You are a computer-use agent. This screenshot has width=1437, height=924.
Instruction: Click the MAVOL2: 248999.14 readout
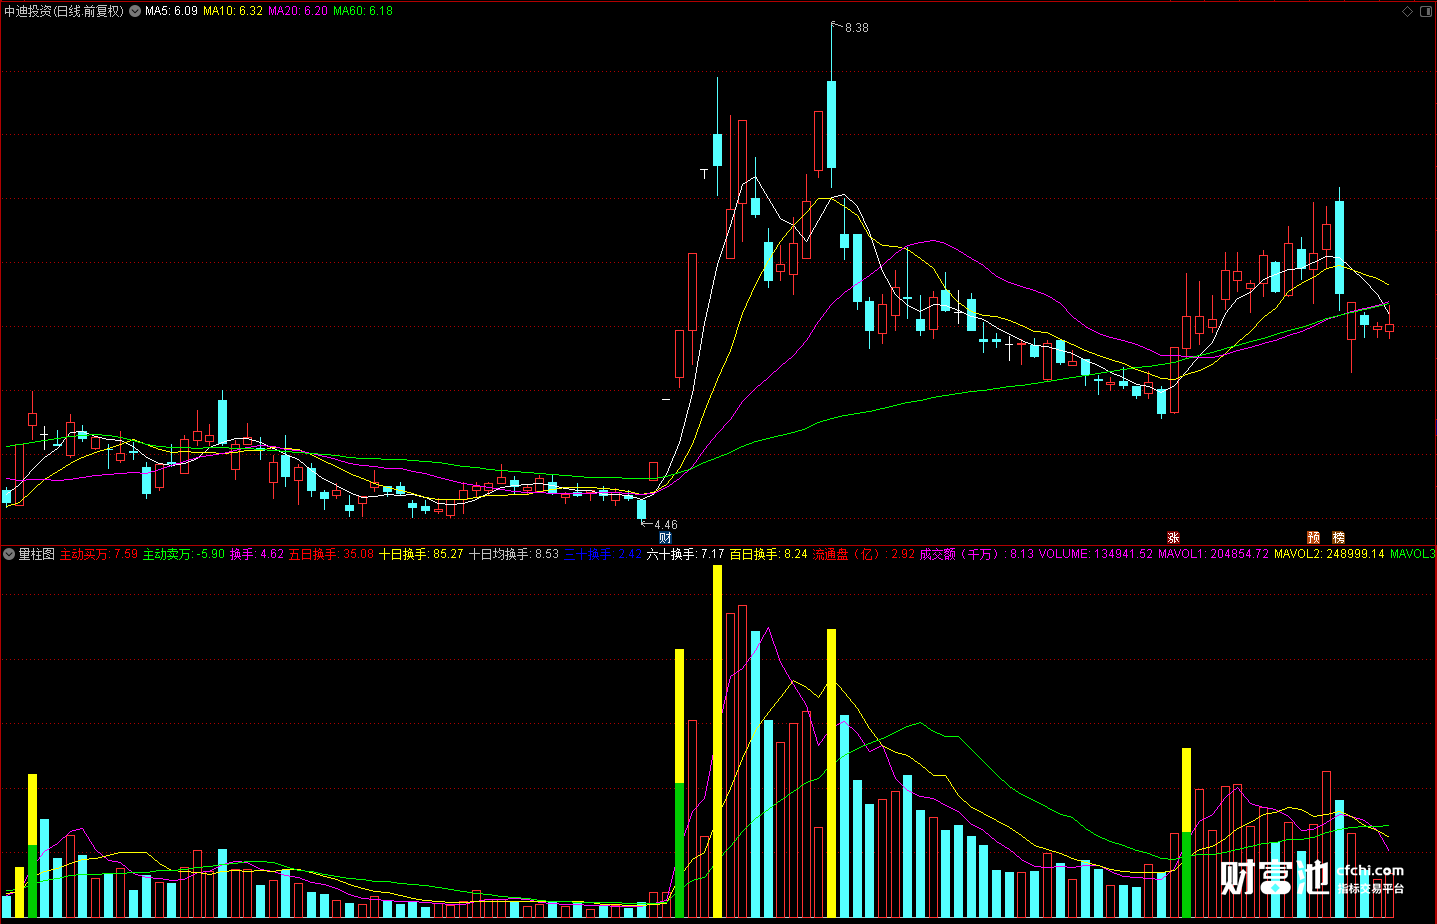click(1329, 554)
